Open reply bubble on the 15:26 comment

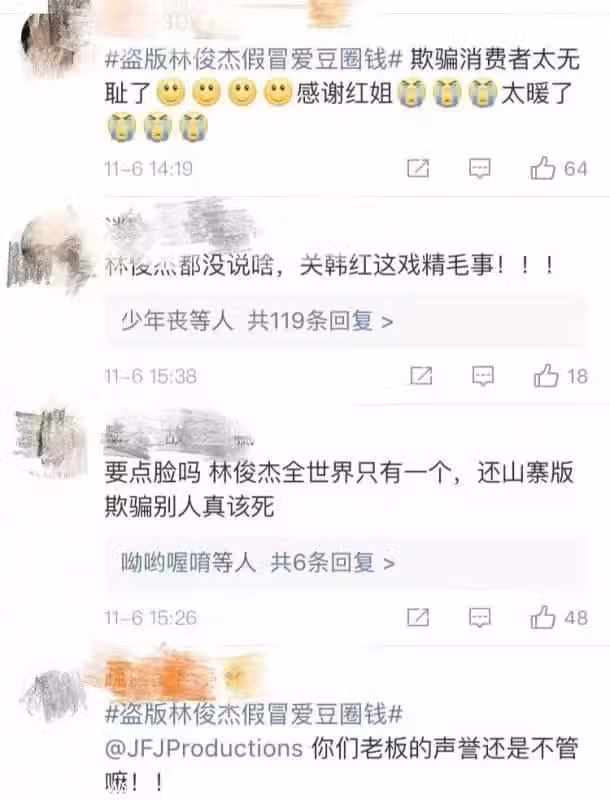pyautogui.click(x=479, y=618)
